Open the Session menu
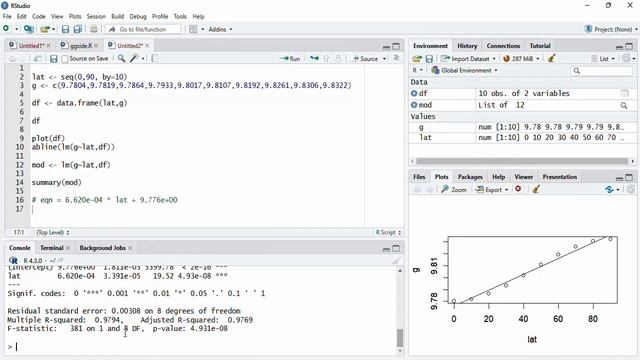 pyautogui.click(x=96, y=16)
